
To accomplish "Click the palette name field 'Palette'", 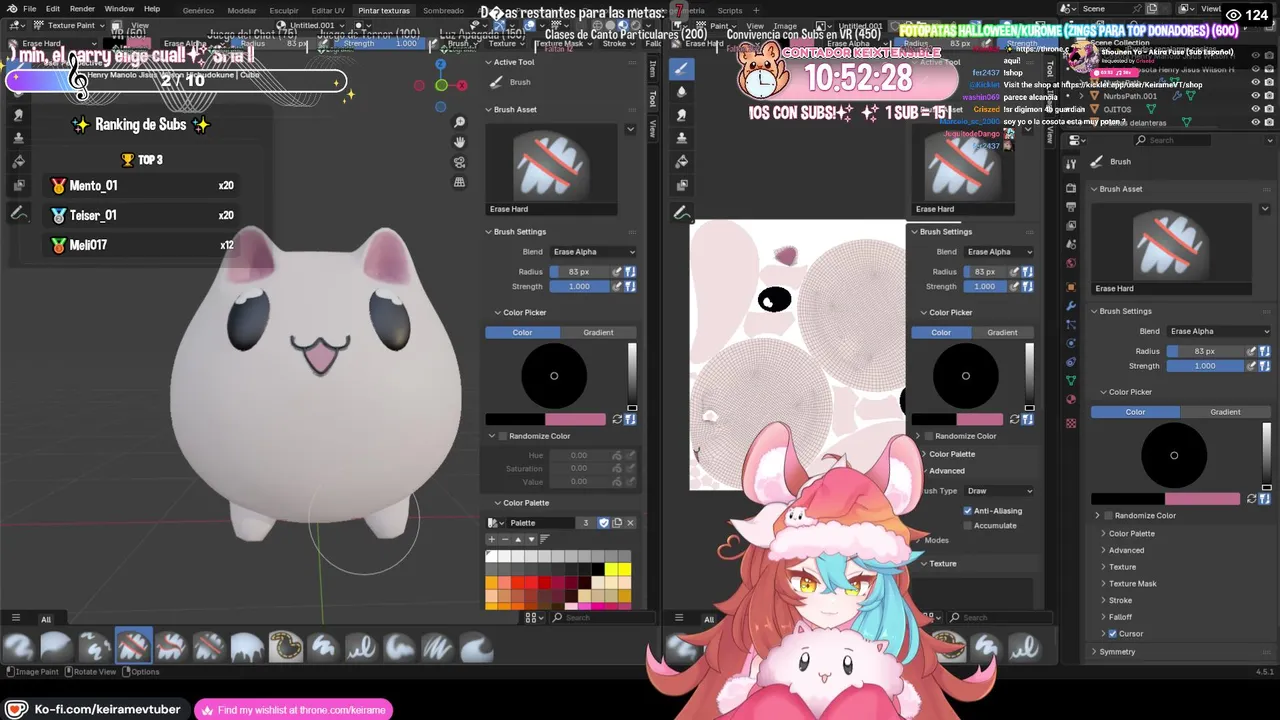I will click(x=543, y=523).
